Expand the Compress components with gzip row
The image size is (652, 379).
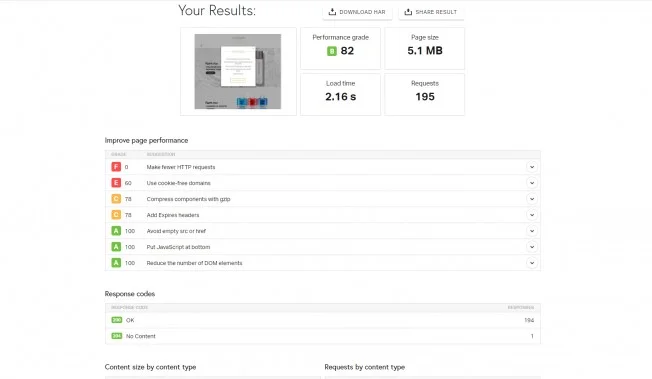pos(532,199)
